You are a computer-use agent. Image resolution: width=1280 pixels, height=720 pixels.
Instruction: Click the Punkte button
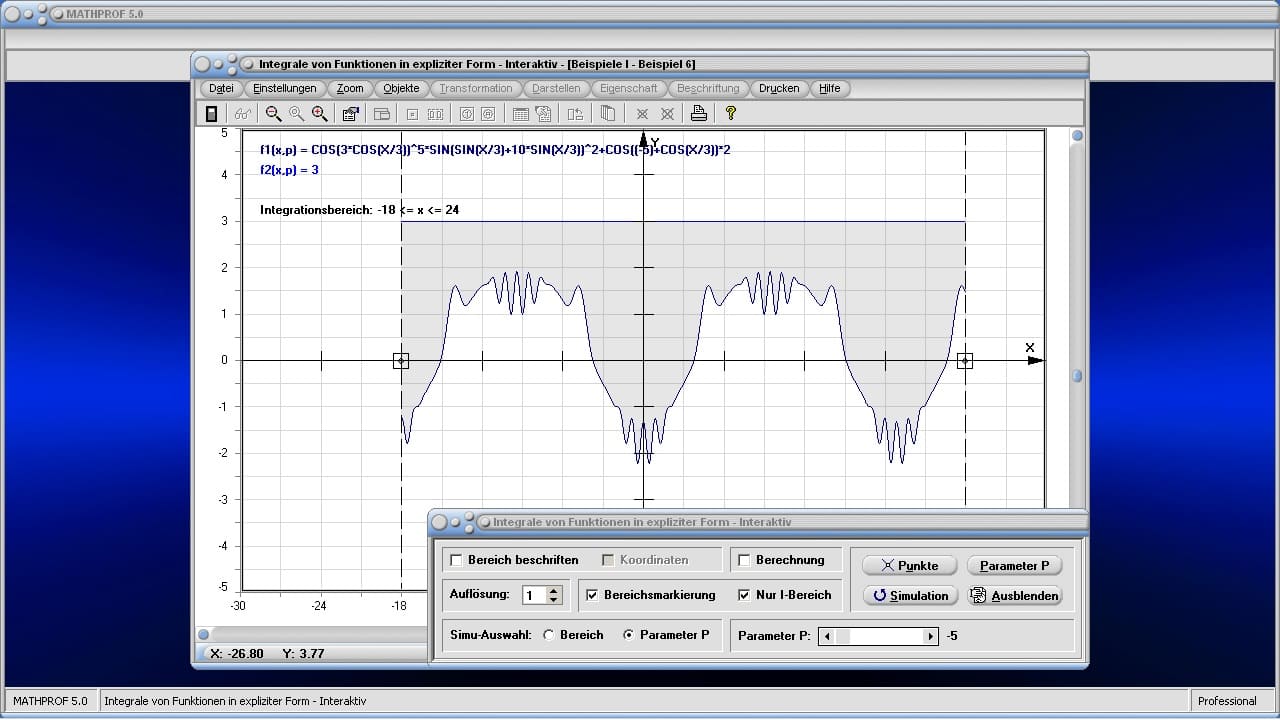click(x=910, y=565)
